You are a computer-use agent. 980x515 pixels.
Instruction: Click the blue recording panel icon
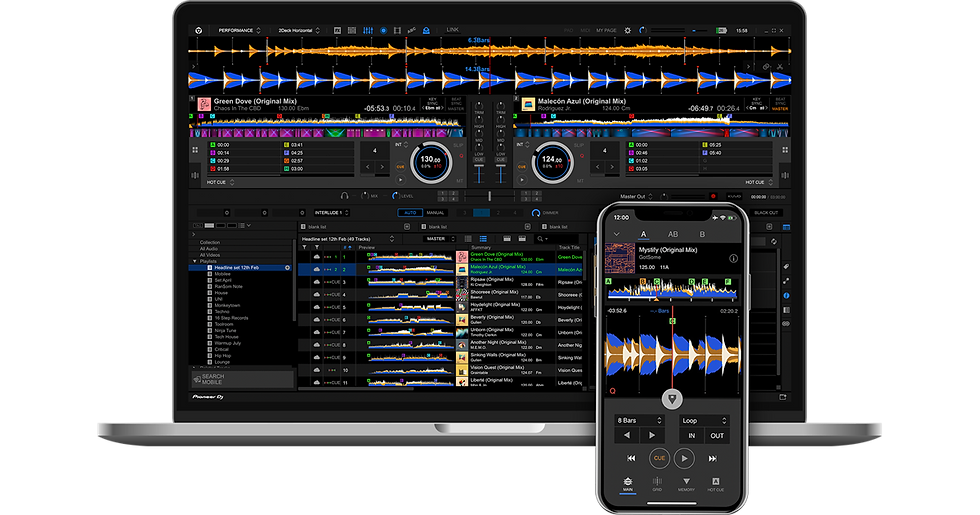(x=383, y=30)
